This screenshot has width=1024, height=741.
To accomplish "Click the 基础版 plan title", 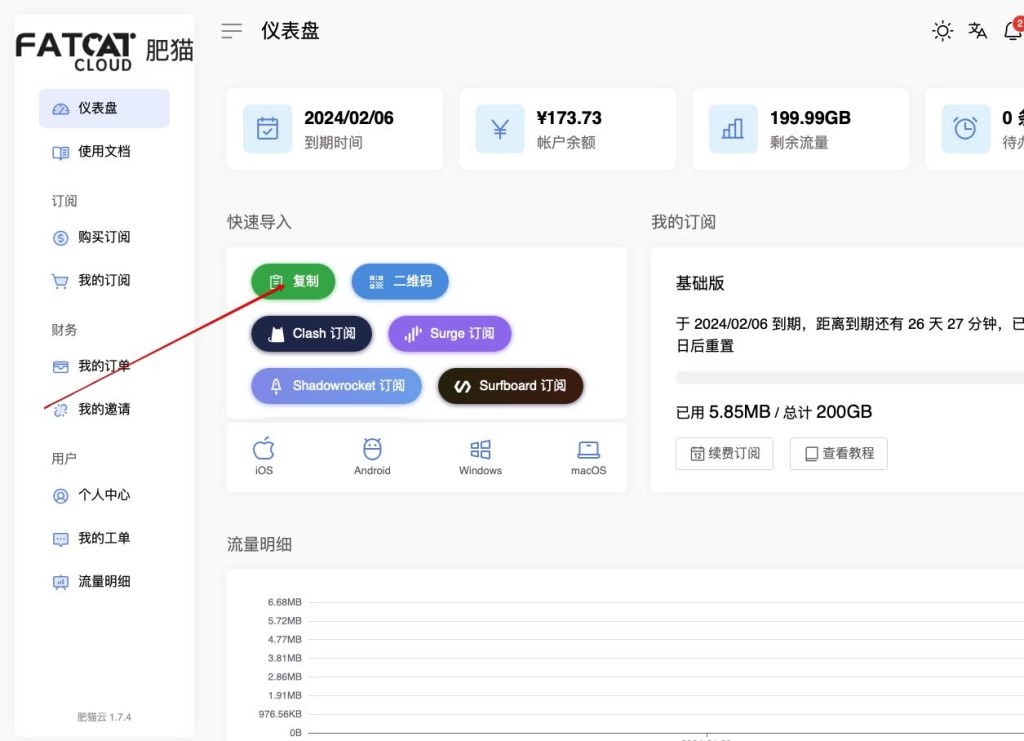I will click(x=700, y=283).
